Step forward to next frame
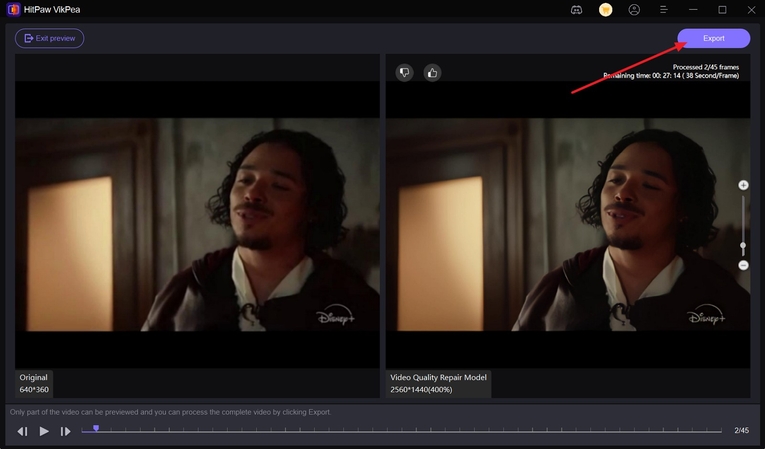765x449 pixels. point(65,431)
